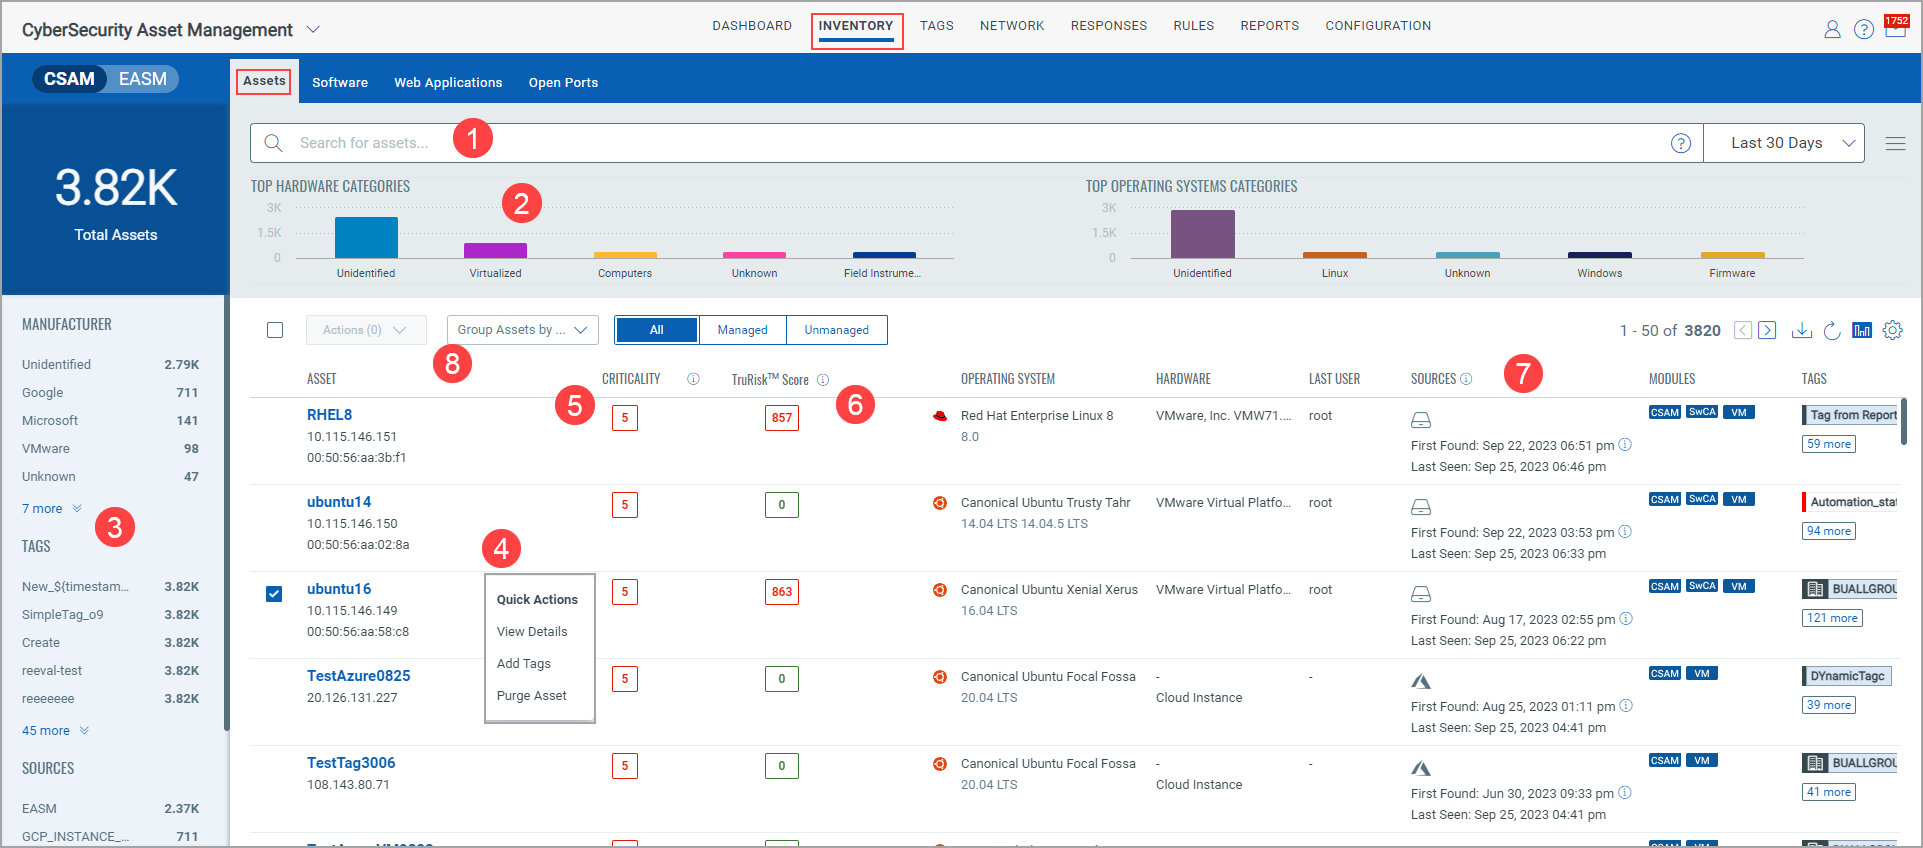
Task: Expand 121 more tags for ubuntu16
Action: tap(1832, 618)
